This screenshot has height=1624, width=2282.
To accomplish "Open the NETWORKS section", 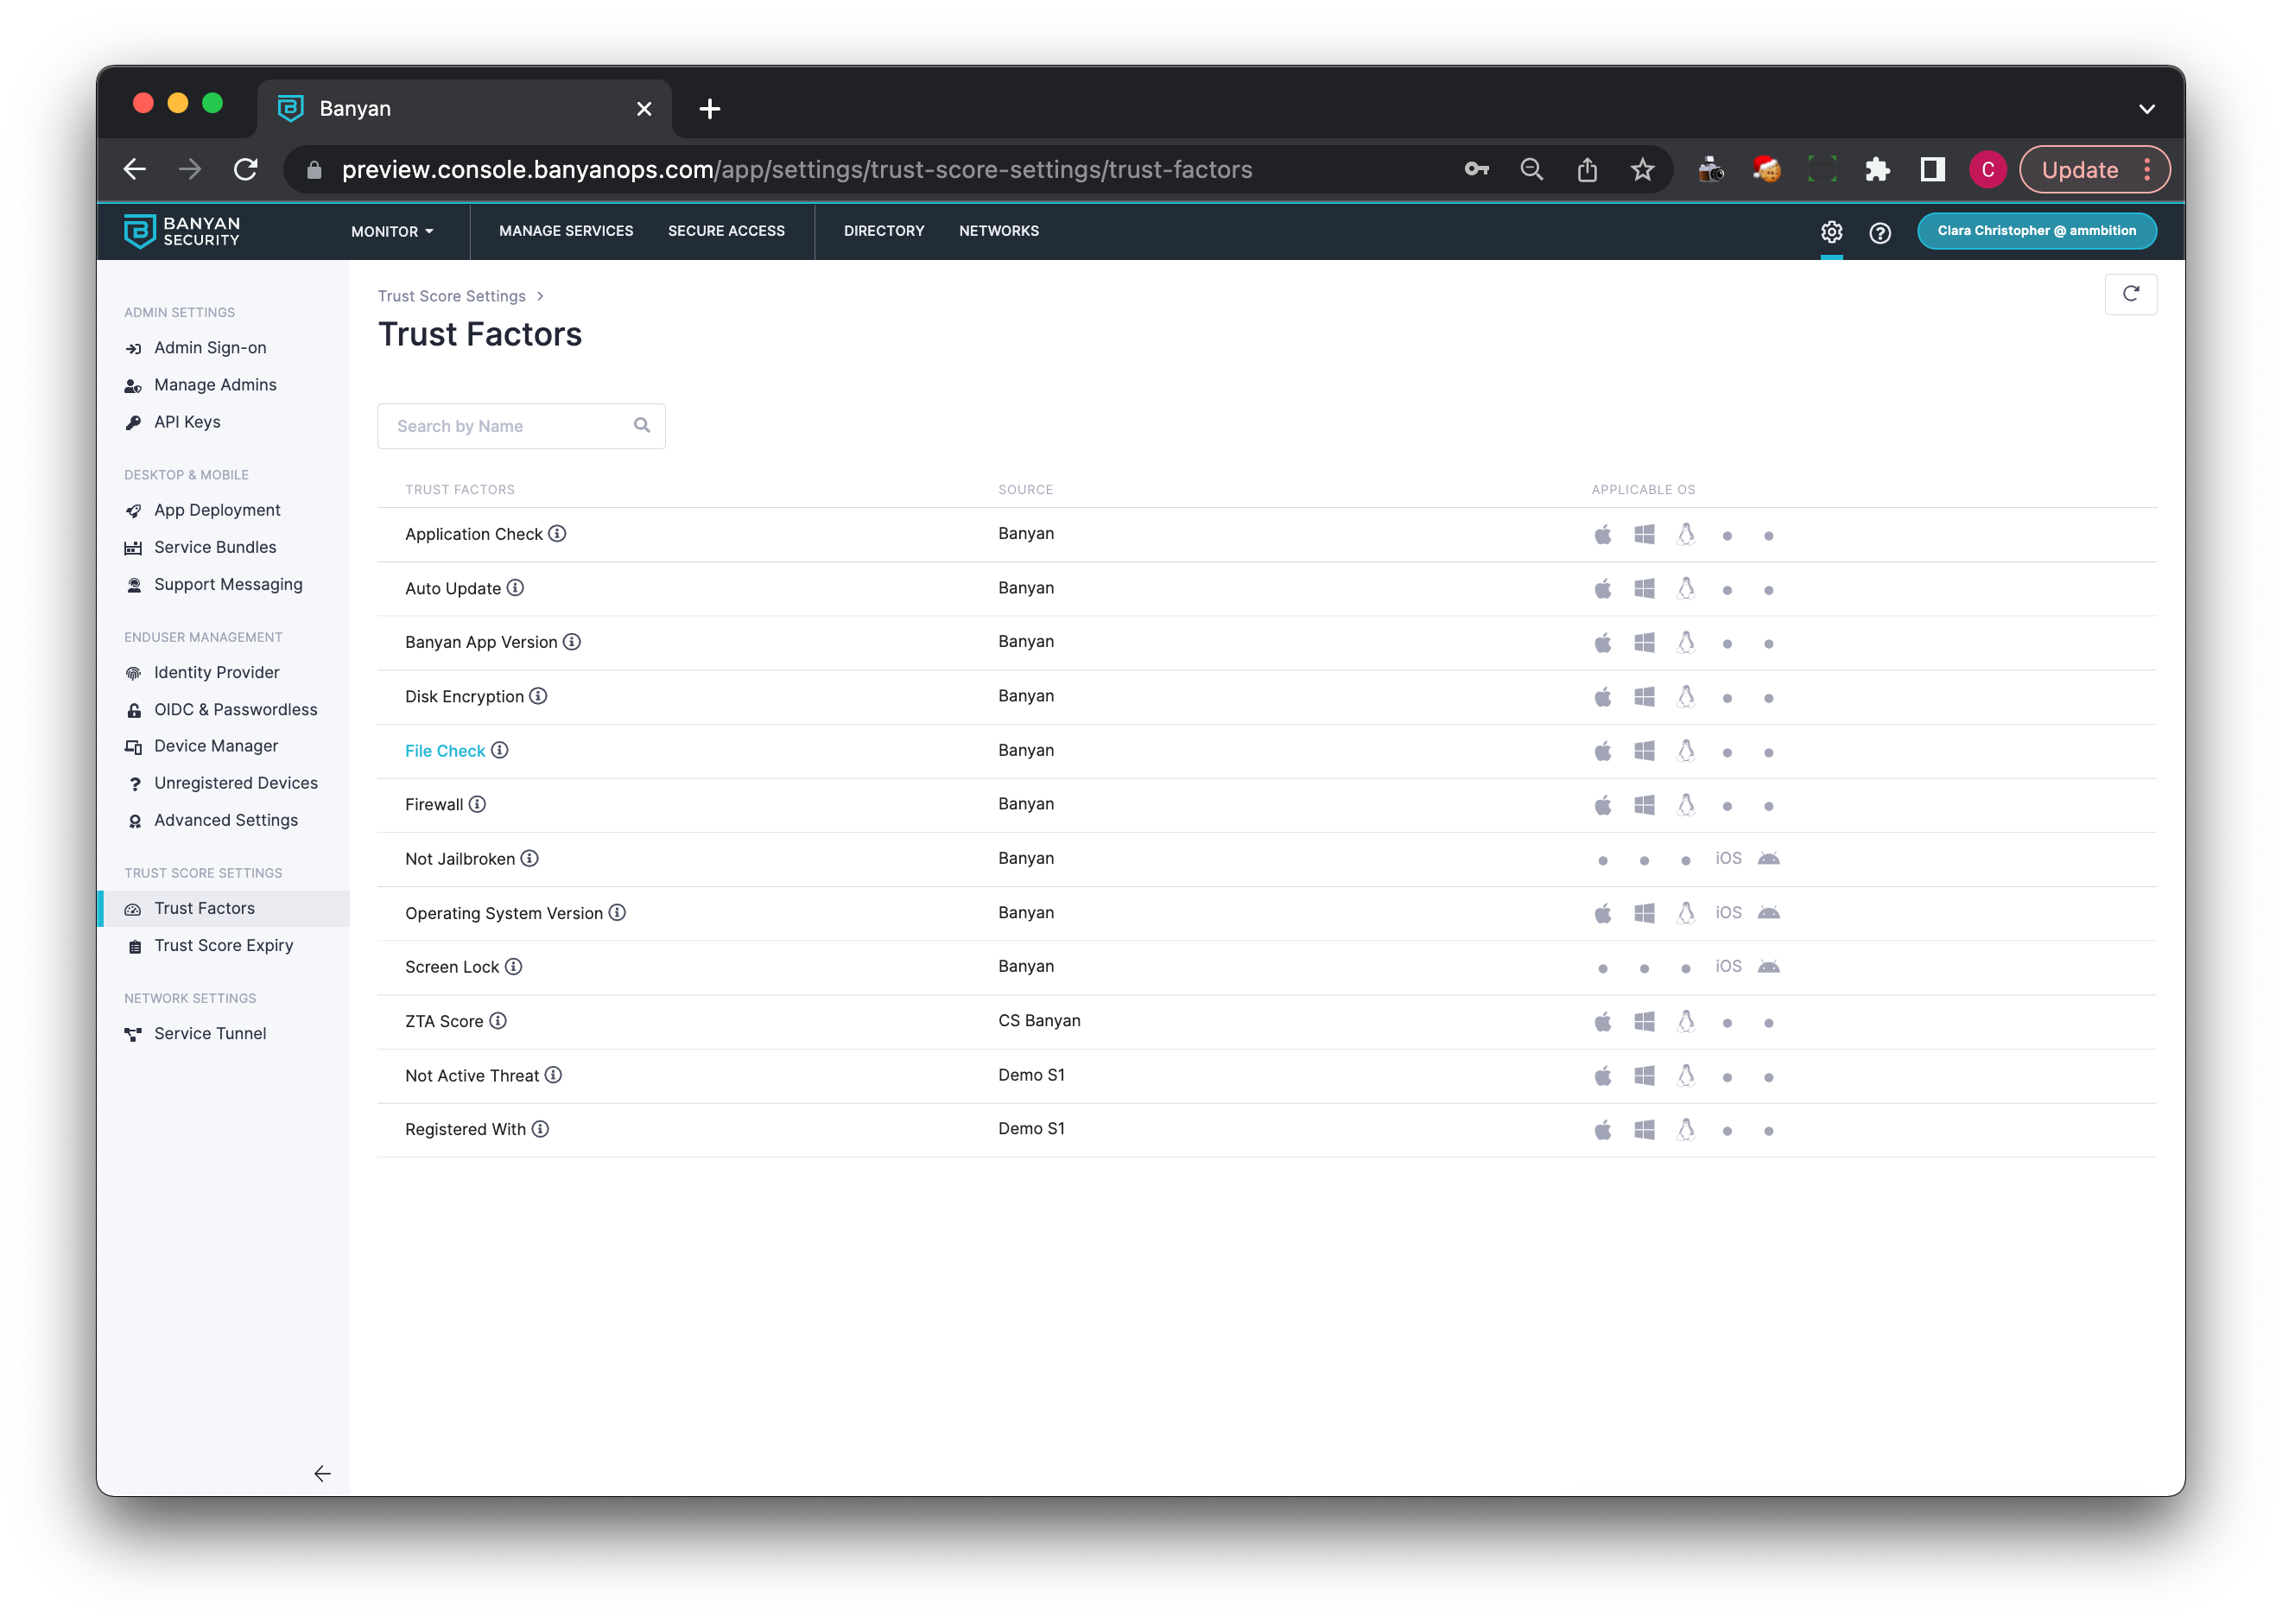I will pos(999,231).
